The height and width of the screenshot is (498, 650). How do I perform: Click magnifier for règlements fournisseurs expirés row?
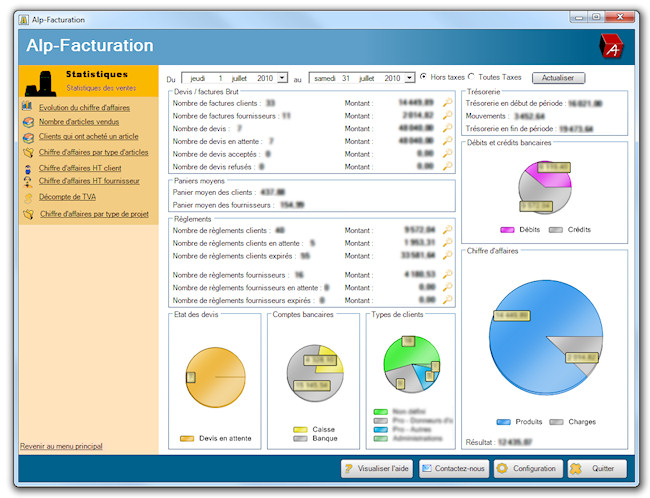(447, 299)
